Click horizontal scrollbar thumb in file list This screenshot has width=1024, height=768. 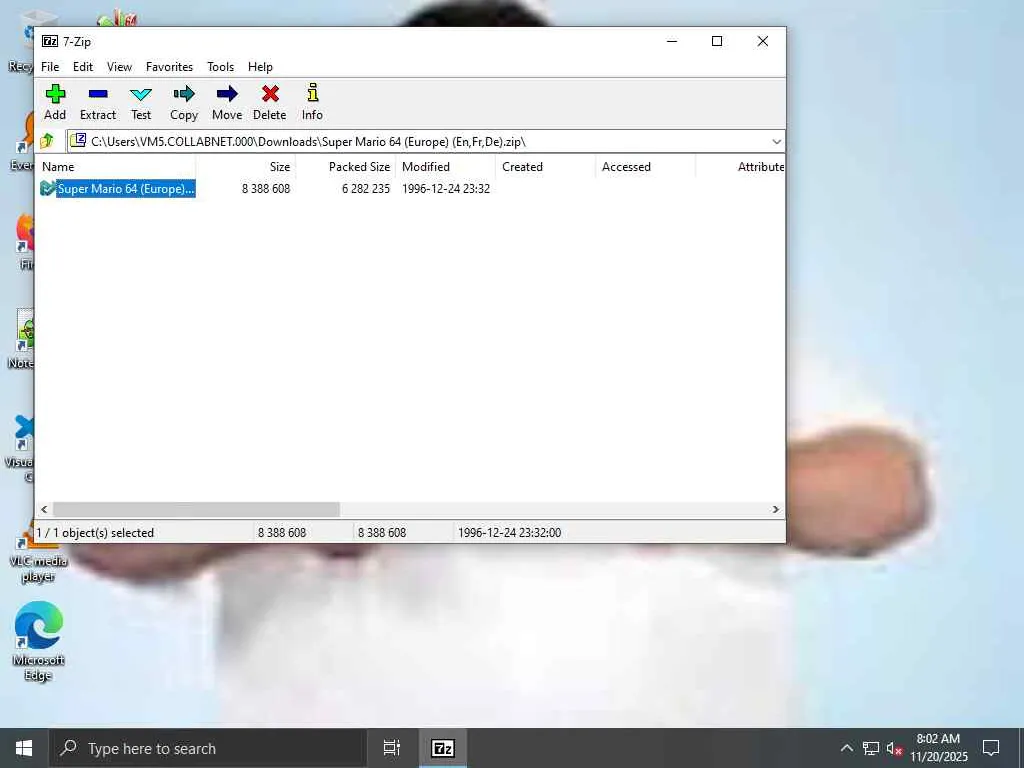[x=196, y=509]
